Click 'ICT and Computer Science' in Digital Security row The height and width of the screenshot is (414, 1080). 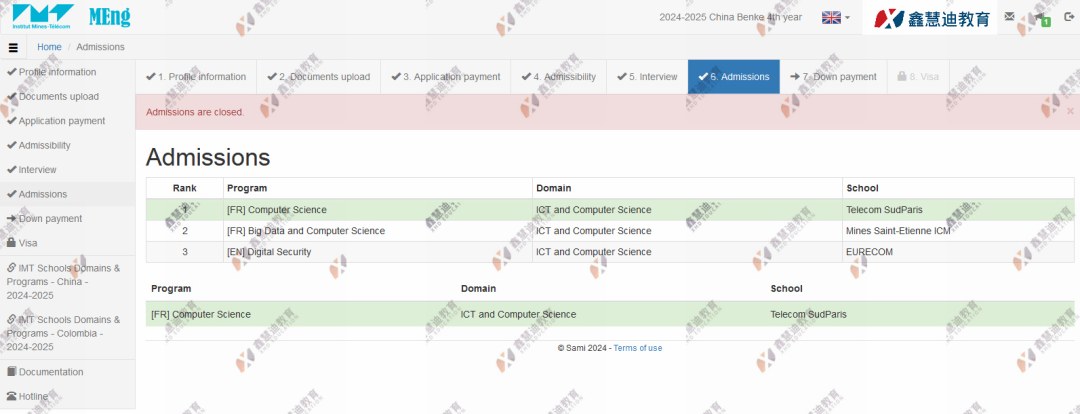[x=594, y=252]
